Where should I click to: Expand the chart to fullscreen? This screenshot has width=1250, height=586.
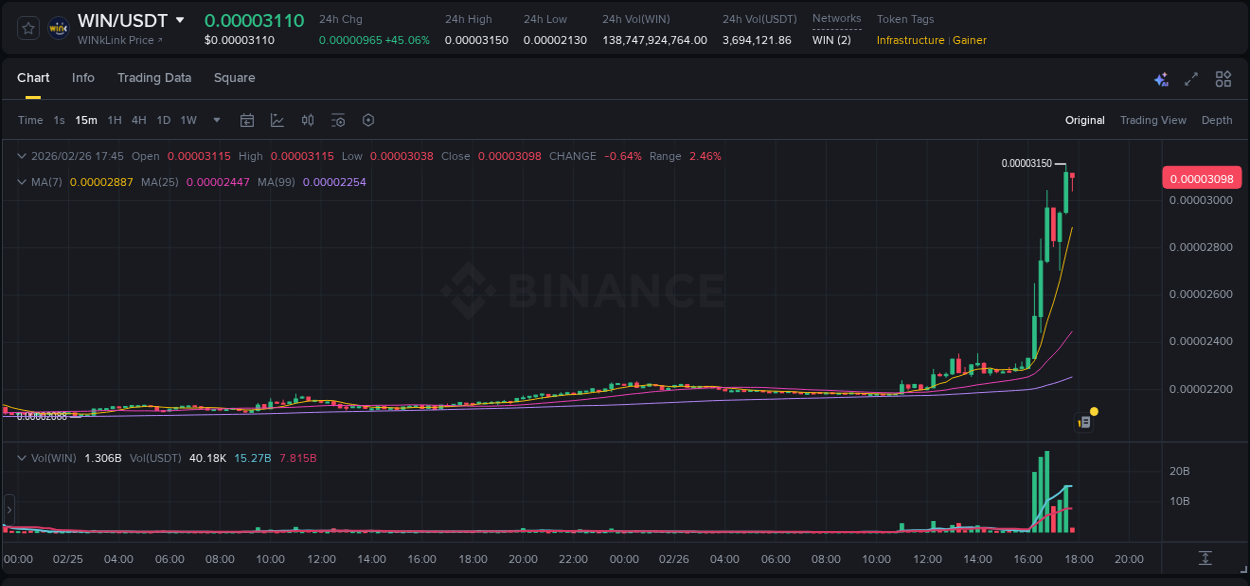pyautogui.click(x=1190, y=78)
